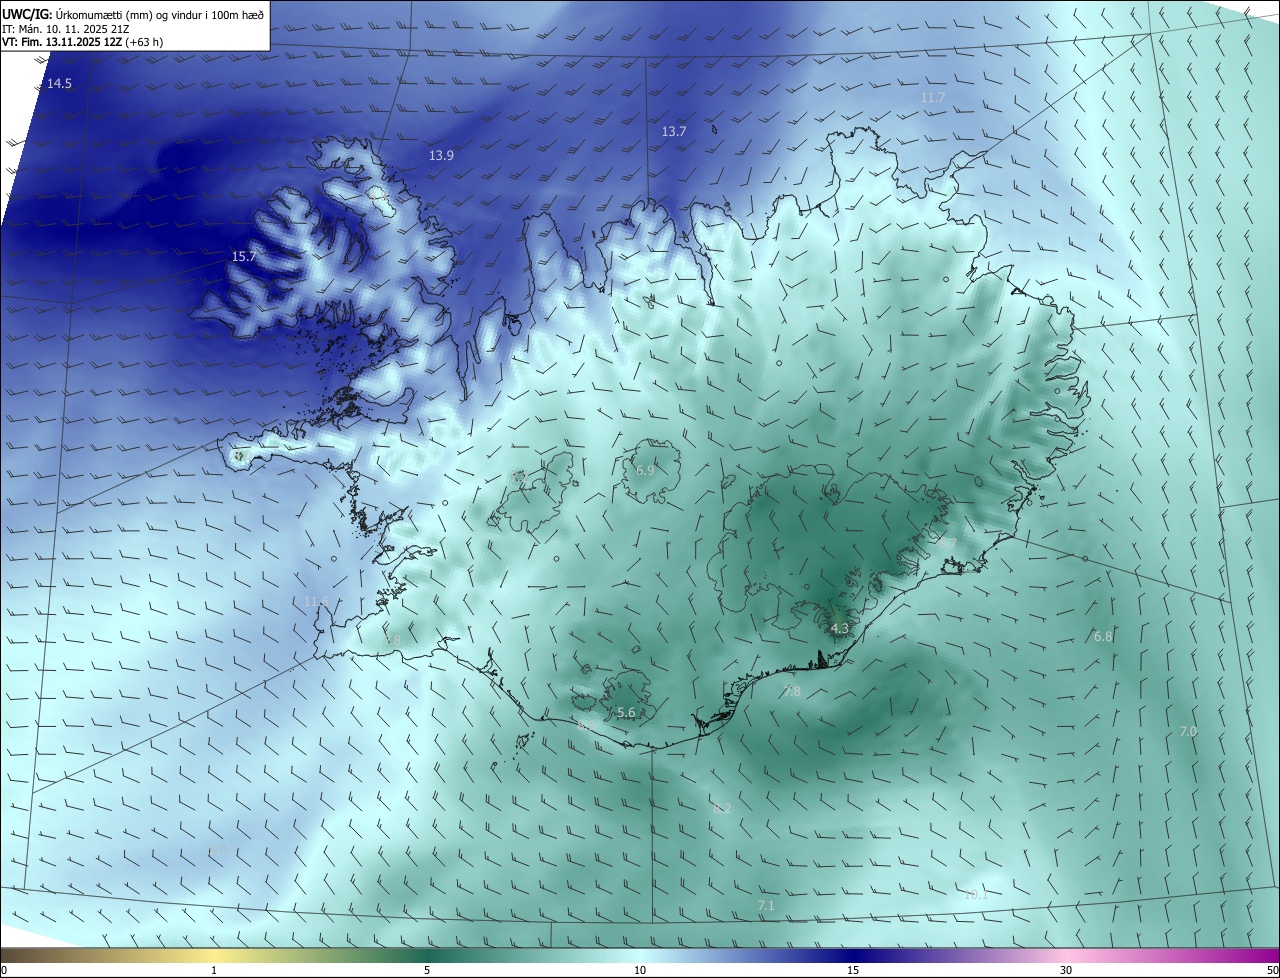Screen dimensions: 1280x978
Task: Click the 5.6 value label in south Iceland
Action: 626,713
